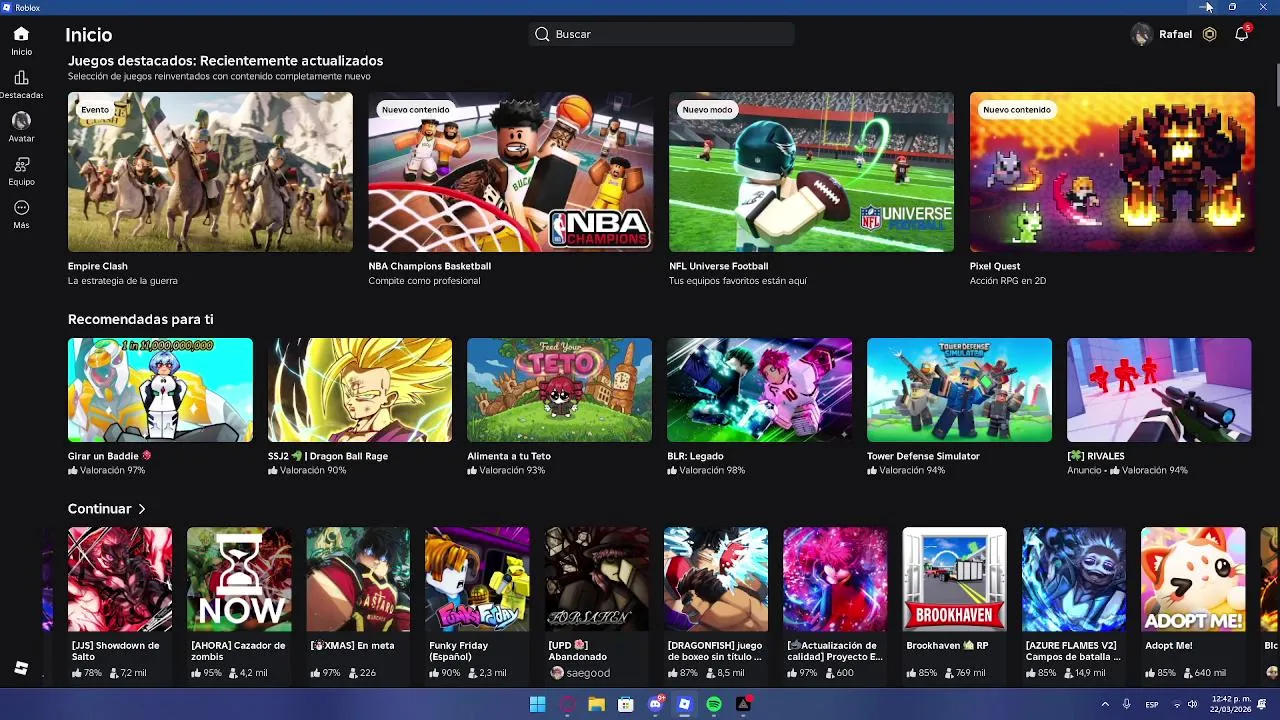Open the XMAS En meta thumbnail

tap(358, 580)
